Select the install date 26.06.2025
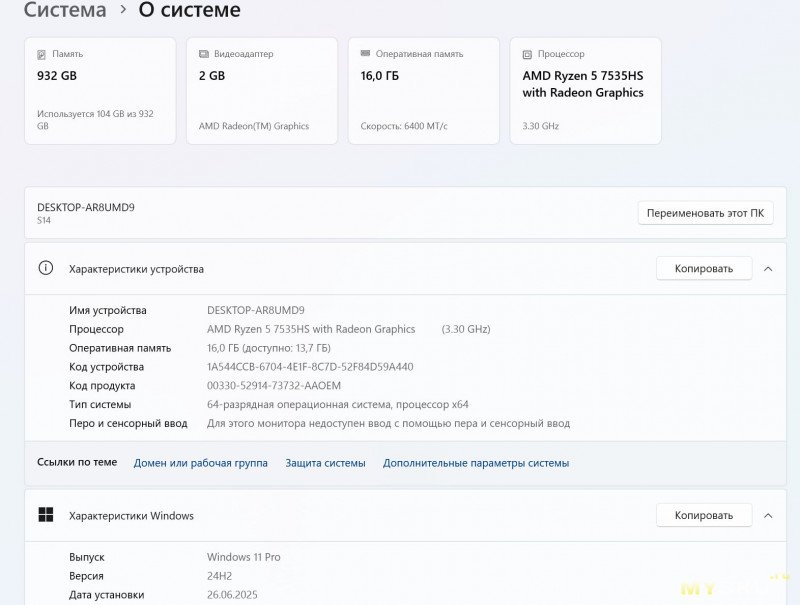Viewport: 800px width, 605px height. 232,595
